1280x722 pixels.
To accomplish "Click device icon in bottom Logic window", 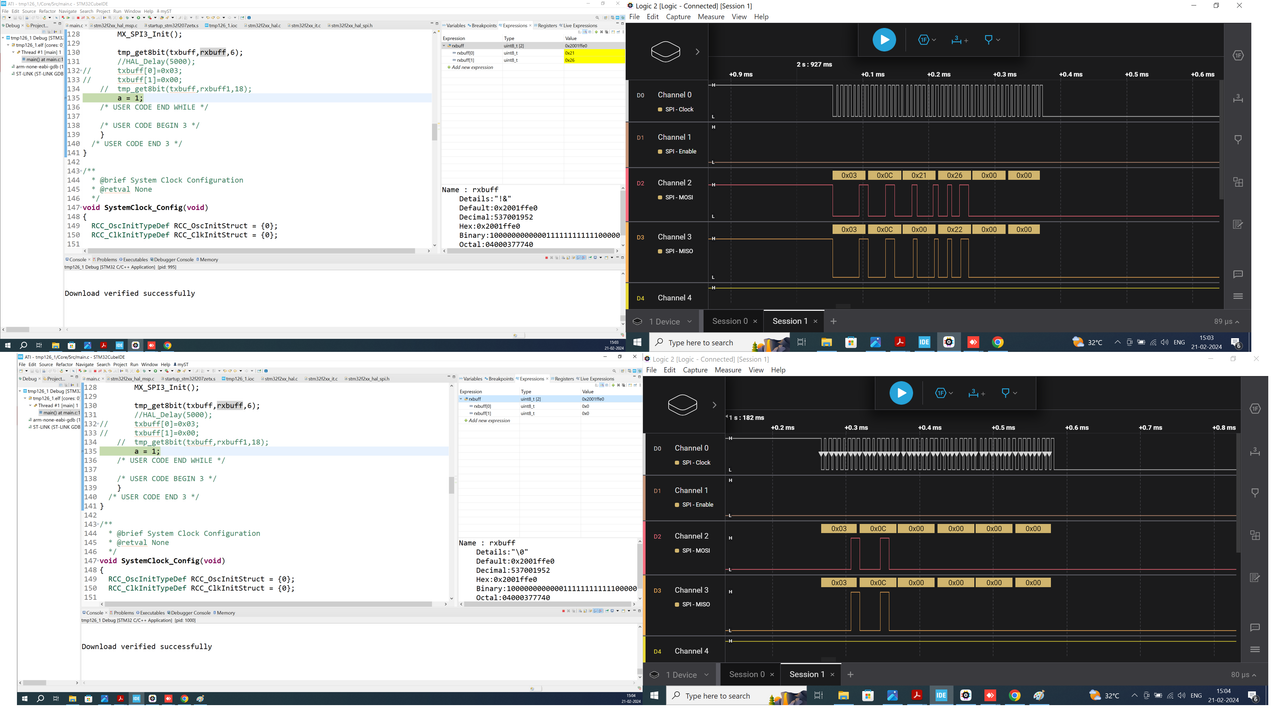I will [x=683, y=405].
